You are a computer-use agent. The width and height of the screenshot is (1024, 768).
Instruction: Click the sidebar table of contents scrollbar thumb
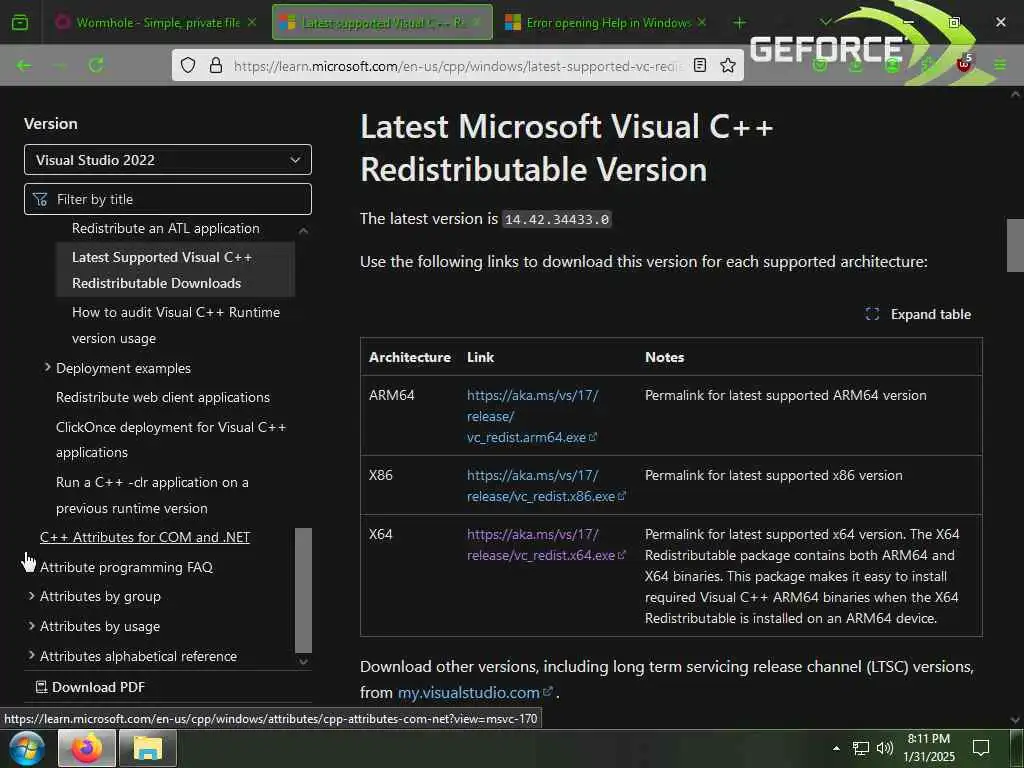click(x=303, y=590)
